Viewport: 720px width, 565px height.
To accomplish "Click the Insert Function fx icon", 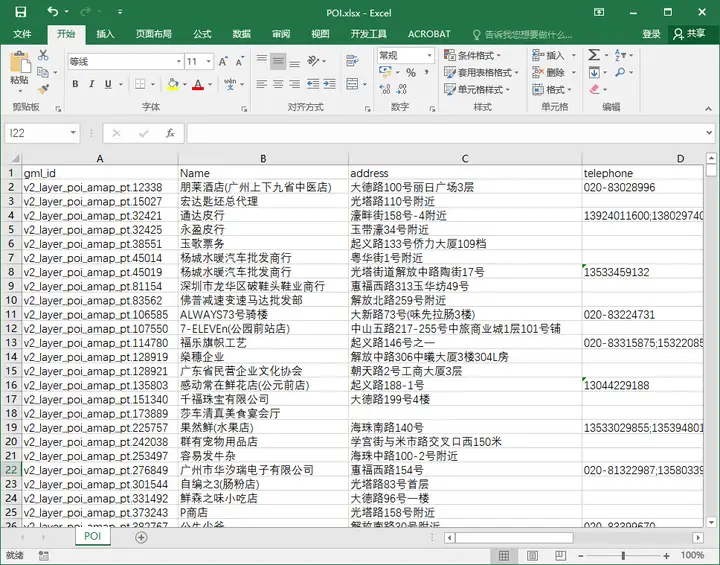I will [170, 133].
